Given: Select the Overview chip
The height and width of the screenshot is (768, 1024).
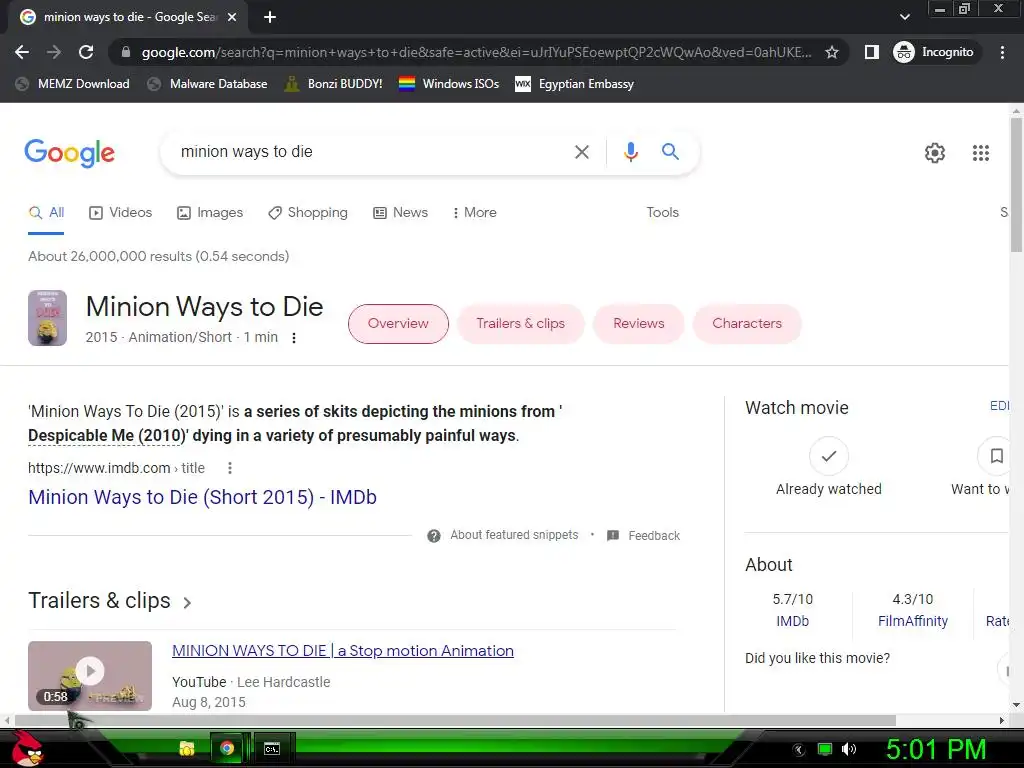Looking at the screenshot, I should [x=398, y=324].
